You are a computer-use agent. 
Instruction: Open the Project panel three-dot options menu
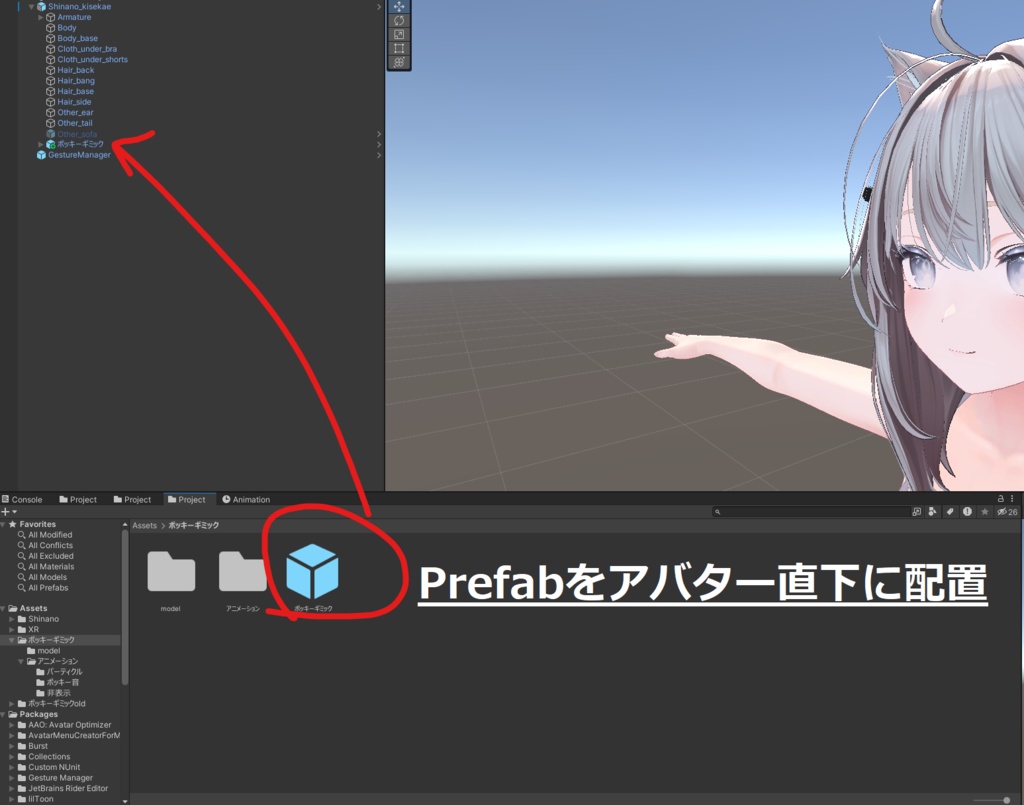pos(1012,498)
